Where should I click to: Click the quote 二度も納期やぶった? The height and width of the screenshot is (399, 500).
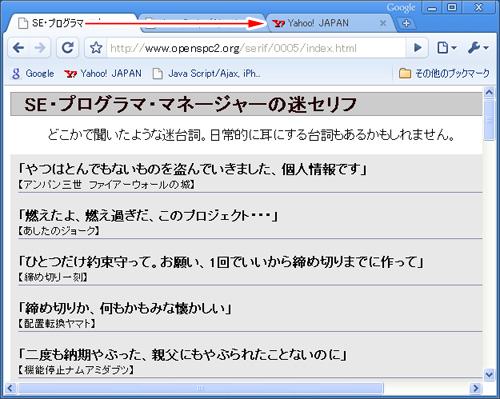(x=84, y=355)
